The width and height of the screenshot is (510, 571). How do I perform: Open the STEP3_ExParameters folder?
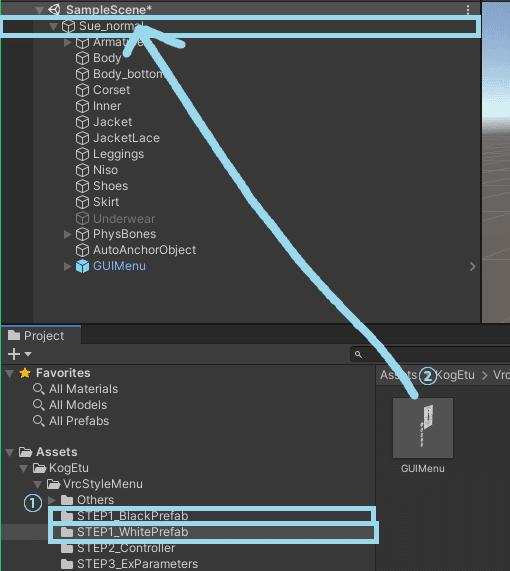coord(137,564)
